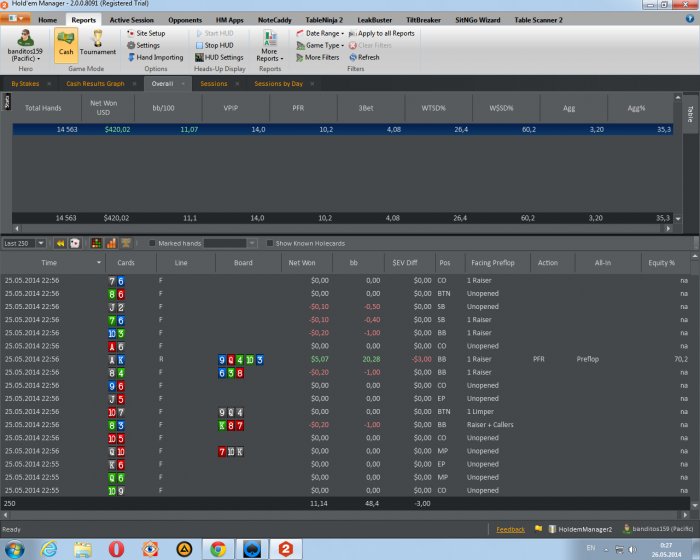Sort by the Net Won column header
Viewport: 700px width, 560px height.
point(301,262)
